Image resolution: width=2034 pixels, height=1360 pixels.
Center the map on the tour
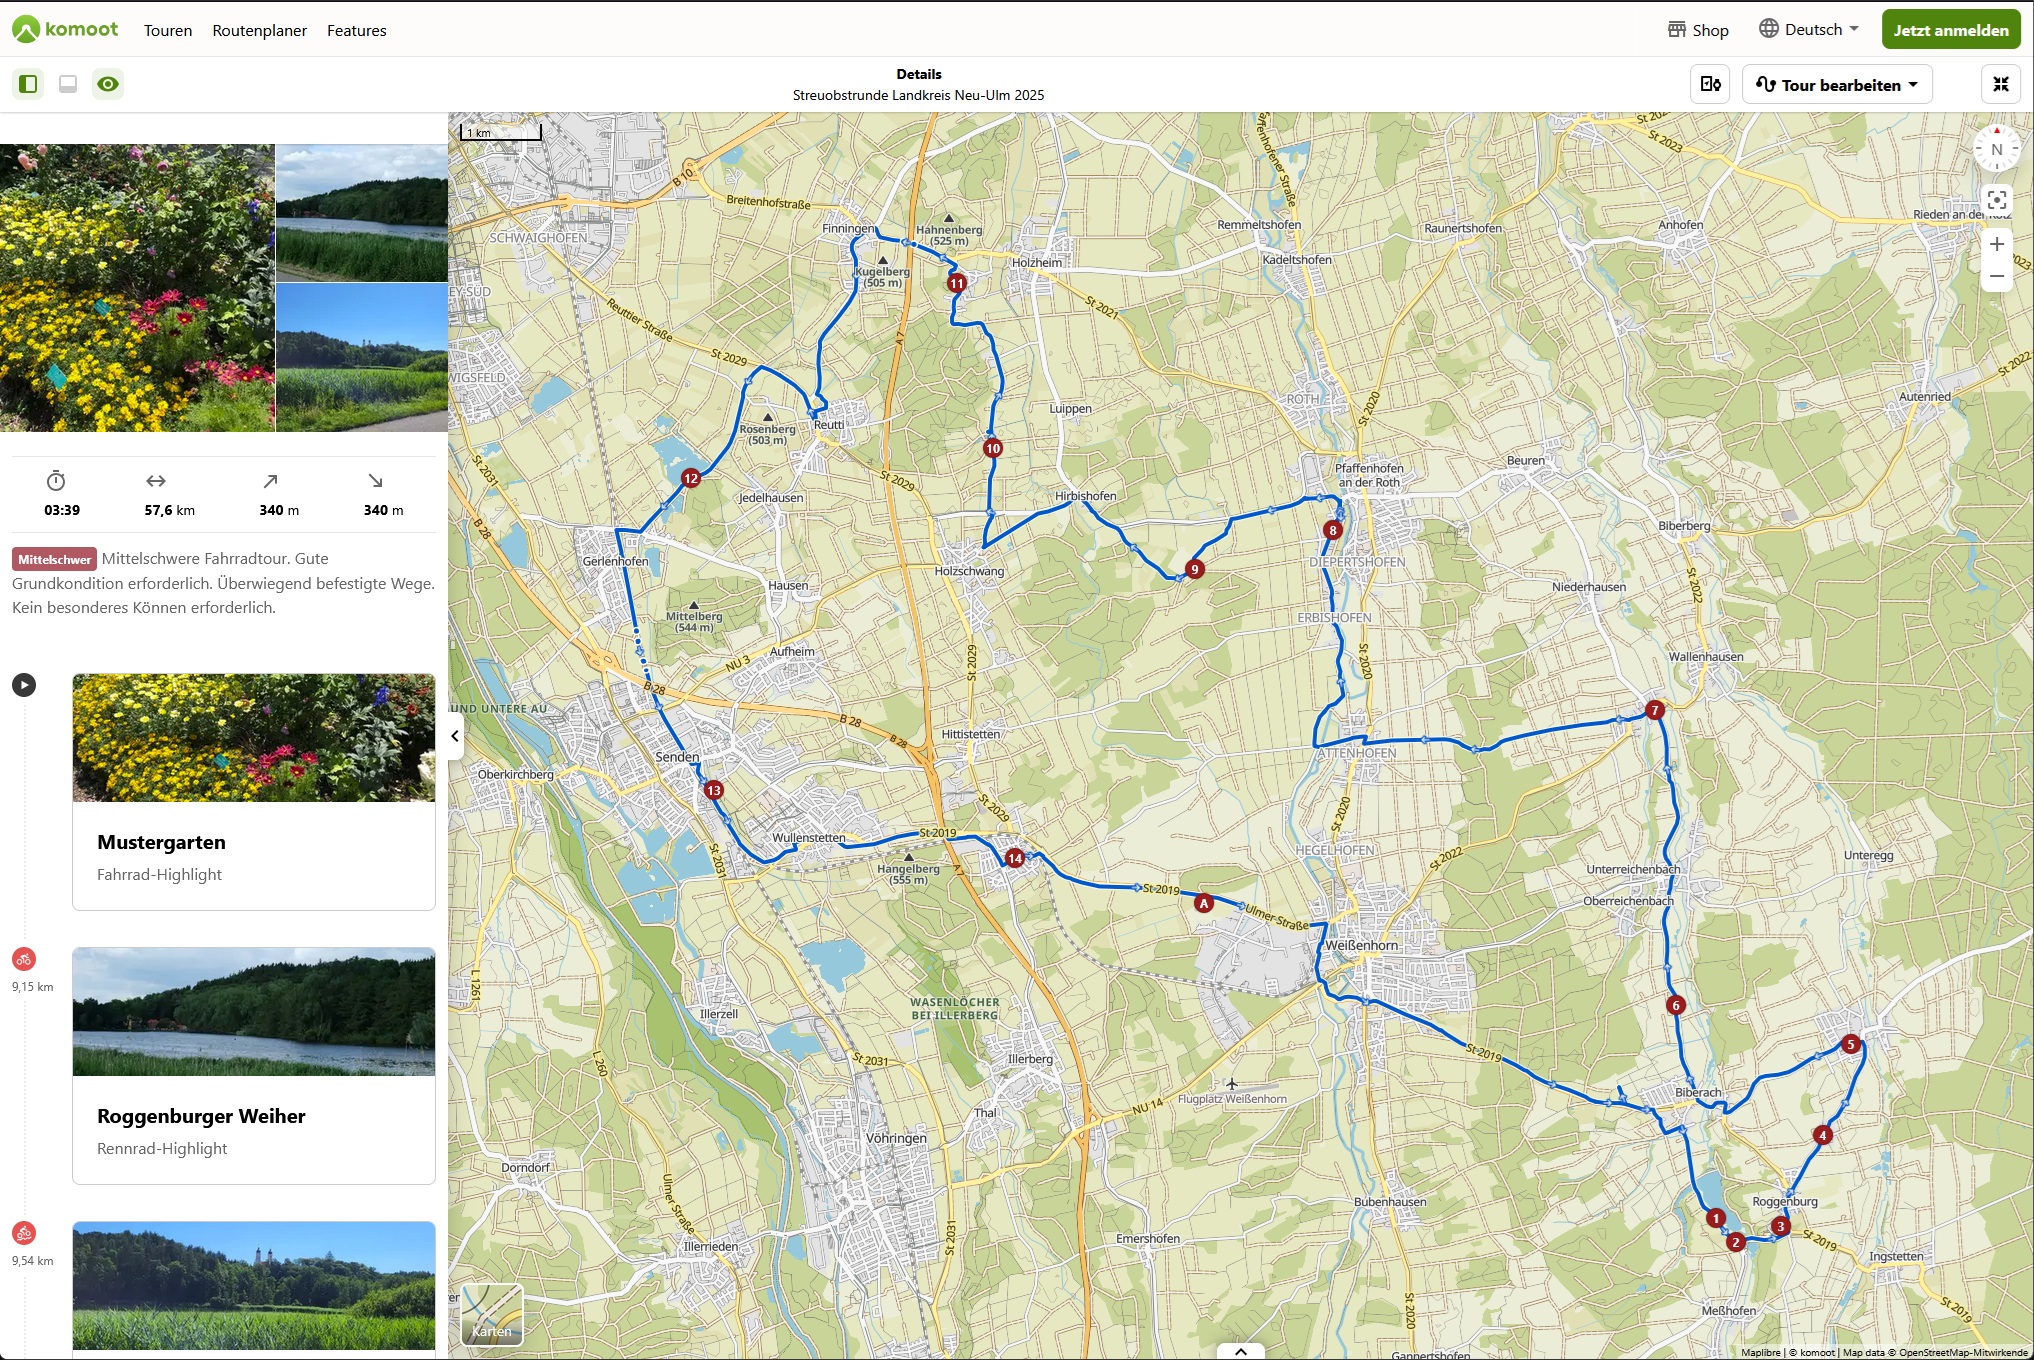pyautogui.click(x=1997, y=199)
